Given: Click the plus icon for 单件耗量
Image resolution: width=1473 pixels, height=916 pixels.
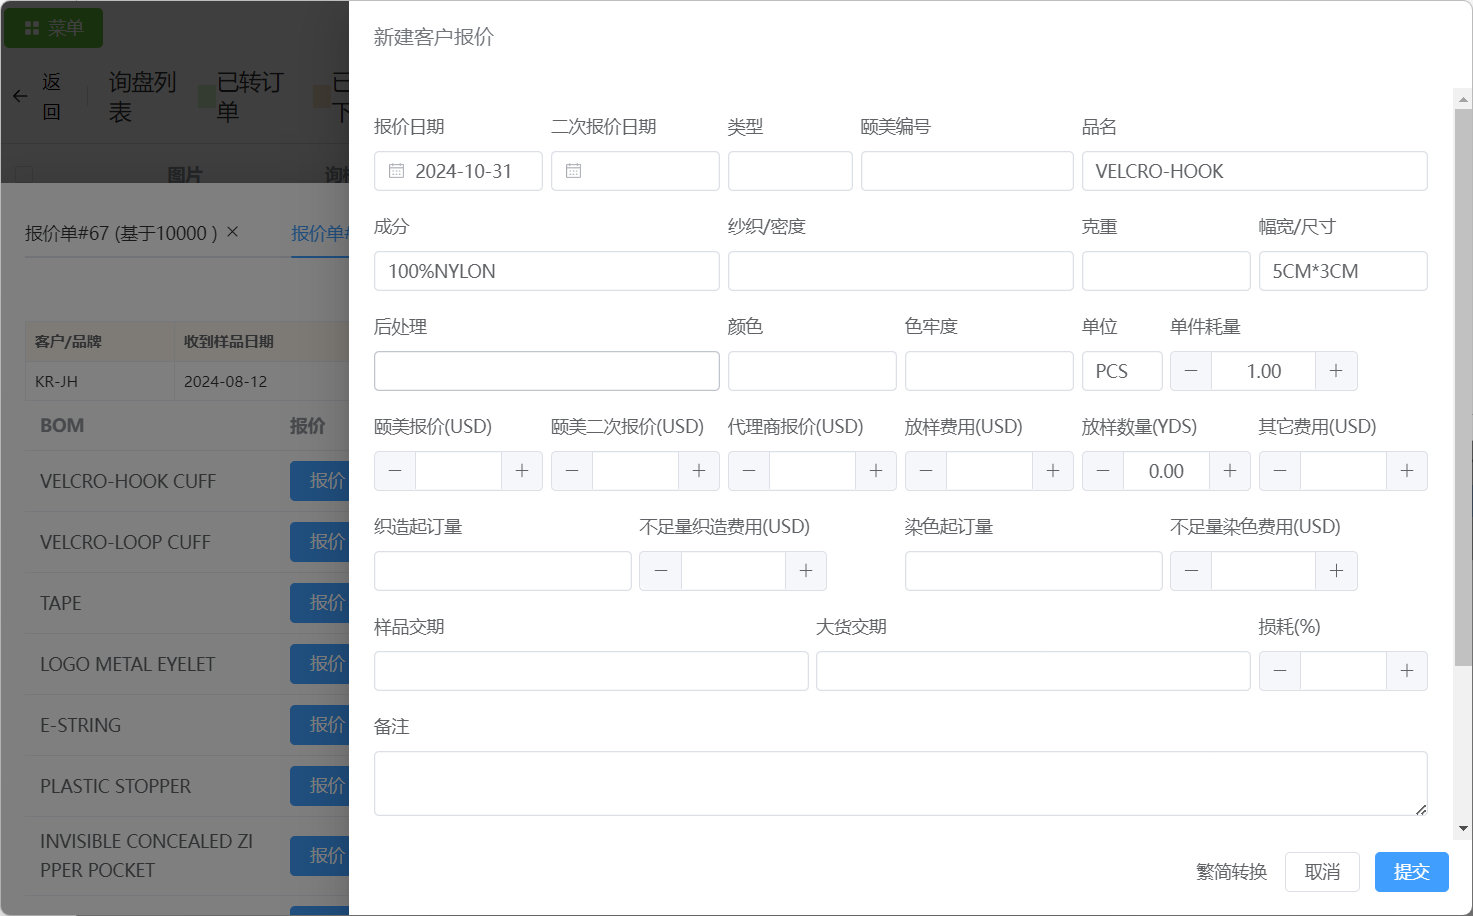Looking at the screenshot, I should point(1336,371).
